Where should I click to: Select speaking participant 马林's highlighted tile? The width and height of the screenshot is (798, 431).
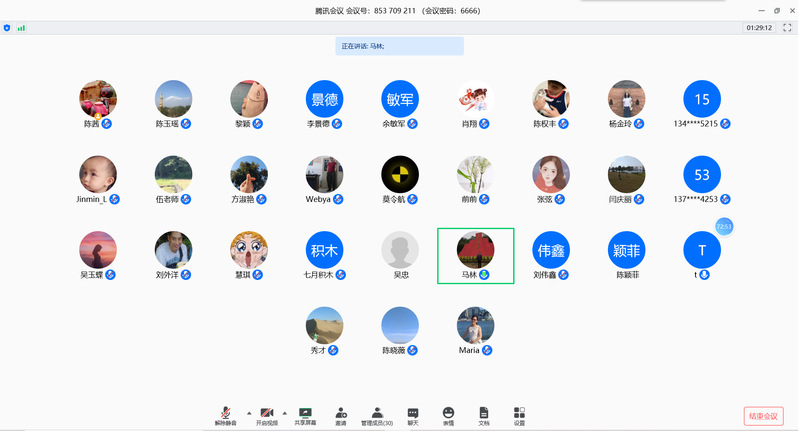tap(476, 255)
